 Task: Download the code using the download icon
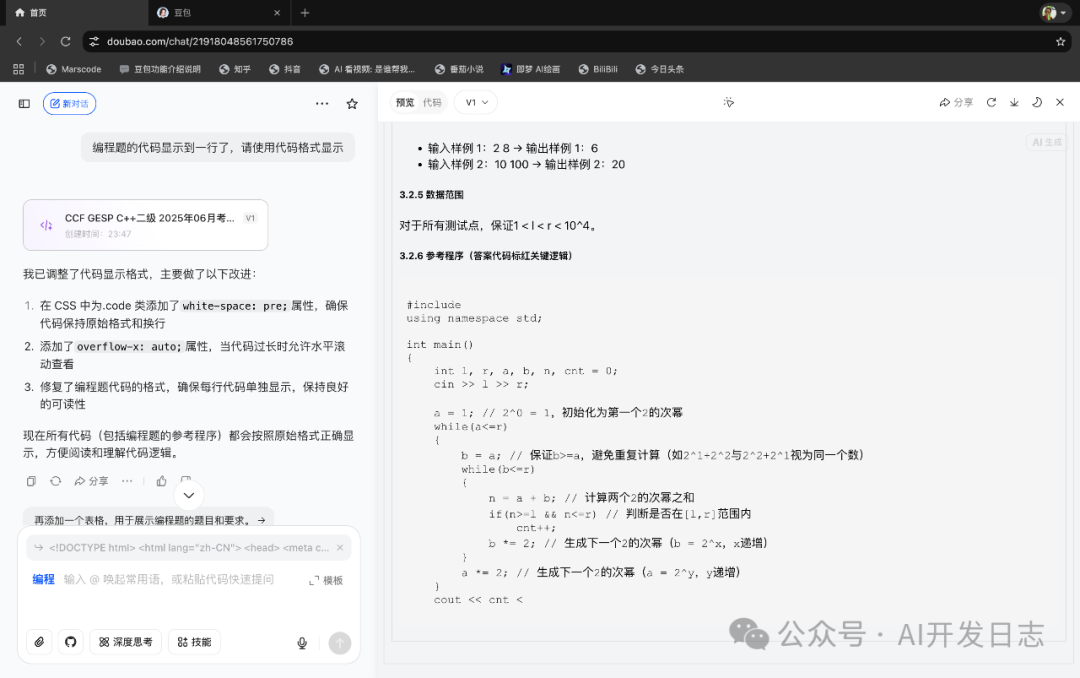coord(1013,102)
